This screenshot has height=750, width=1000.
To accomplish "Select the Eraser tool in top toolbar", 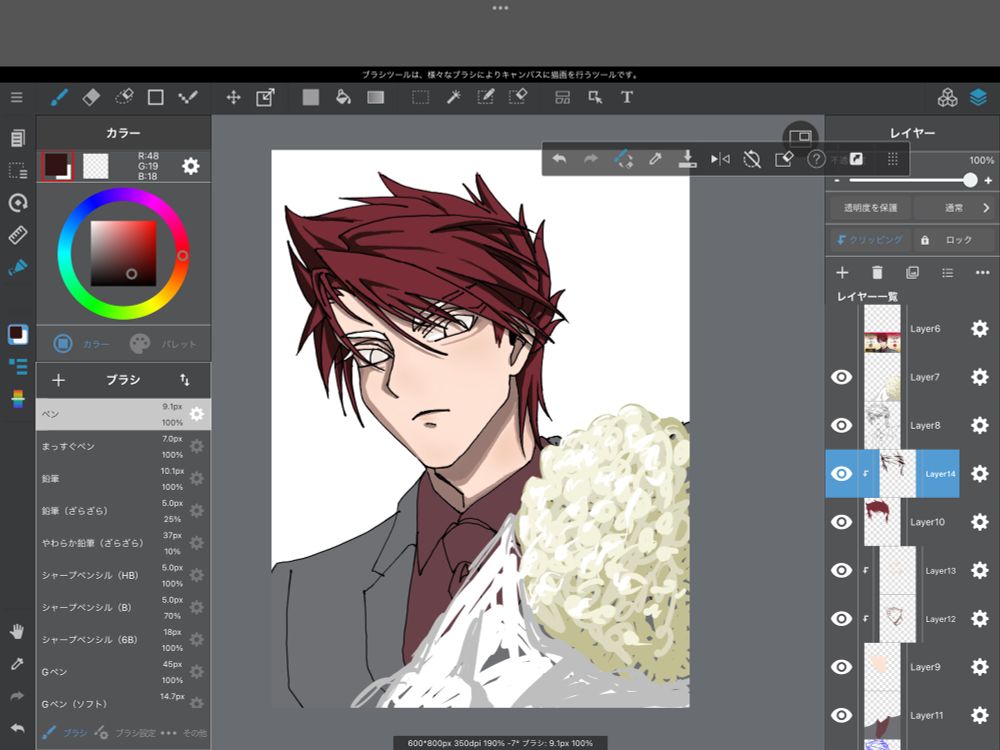I will click(91, 97).
